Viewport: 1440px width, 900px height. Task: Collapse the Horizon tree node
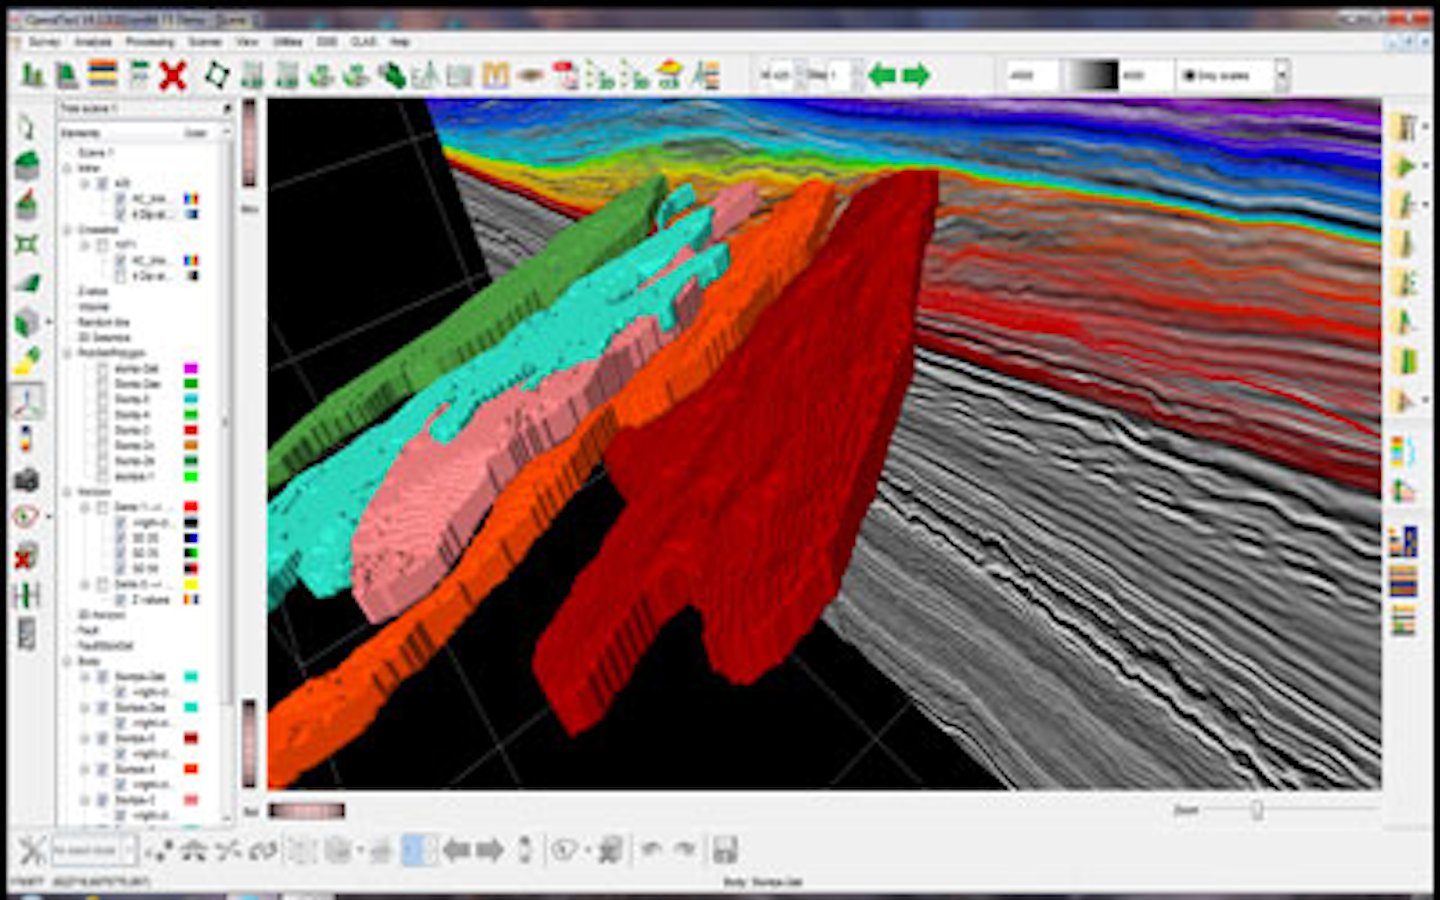click(68, 492)
